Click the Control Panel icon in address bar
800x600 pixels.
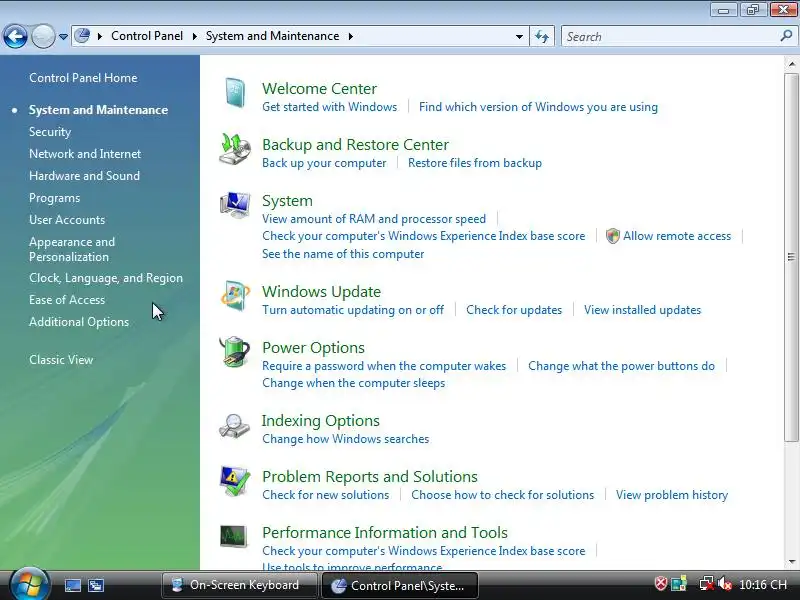[x=82, y=36]
